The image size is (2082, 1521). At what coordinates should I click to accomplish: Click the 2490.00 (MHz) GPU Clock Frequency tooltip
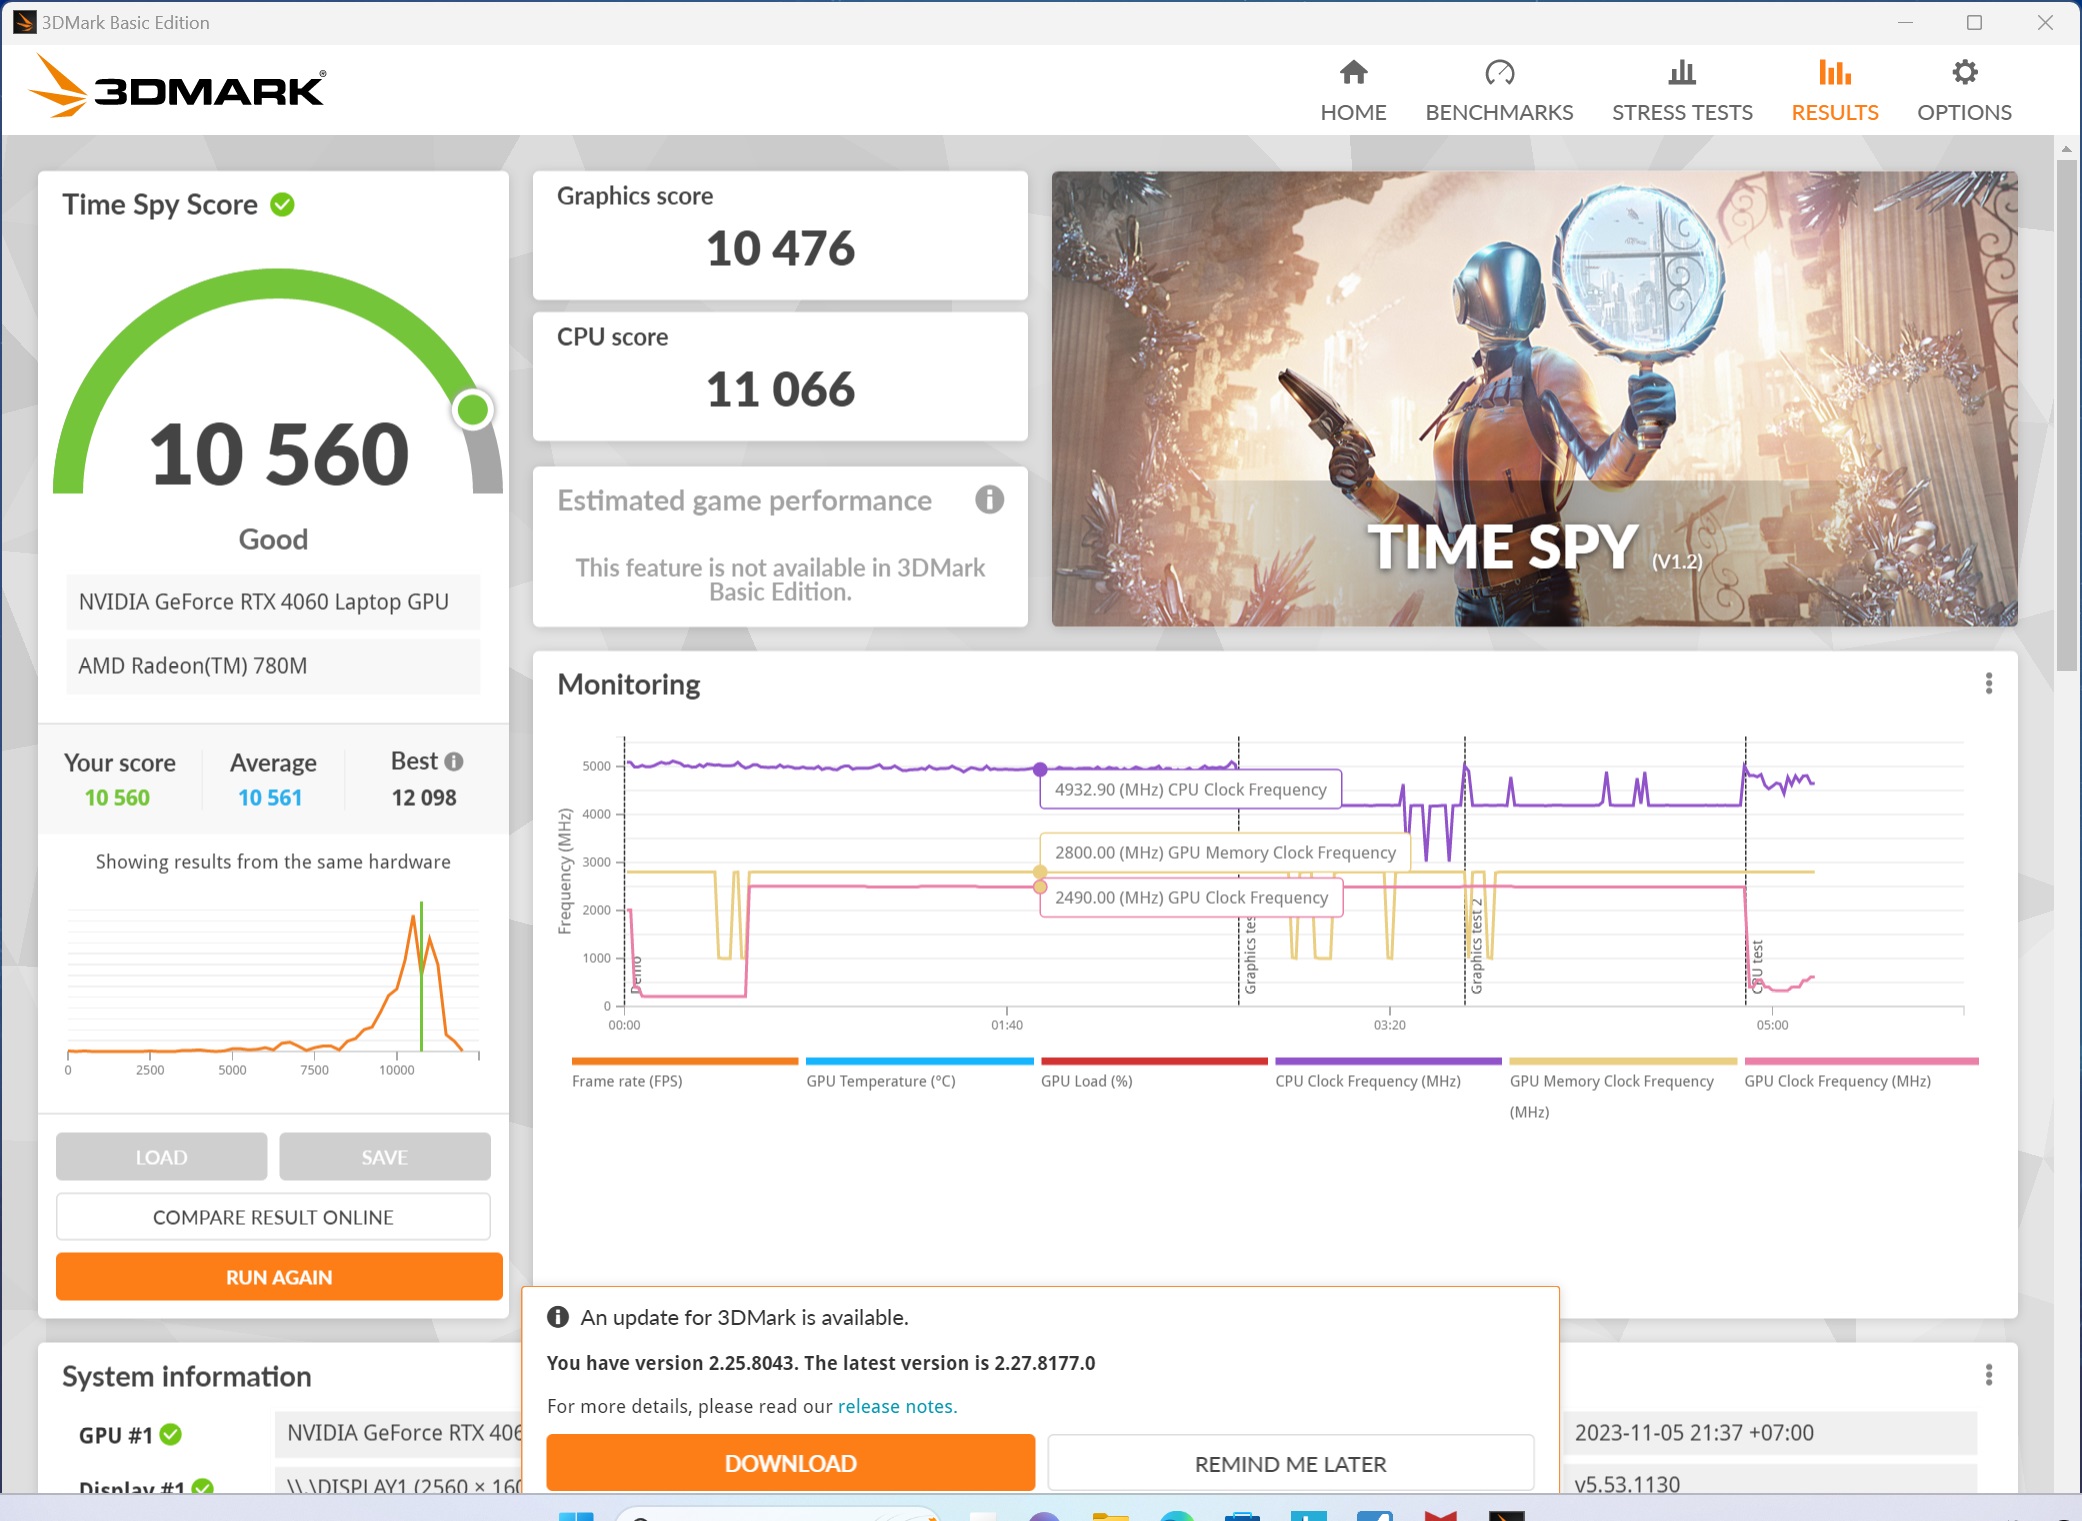[1191, 897]
